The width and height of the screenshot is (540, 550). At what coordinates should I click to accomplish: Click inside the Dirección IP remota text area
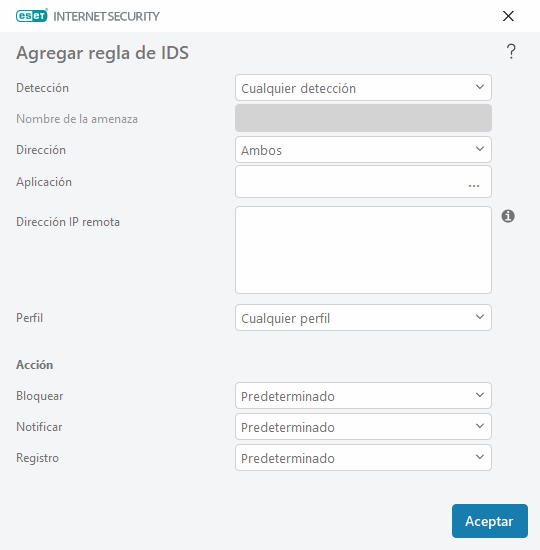(x=363, y=250)
